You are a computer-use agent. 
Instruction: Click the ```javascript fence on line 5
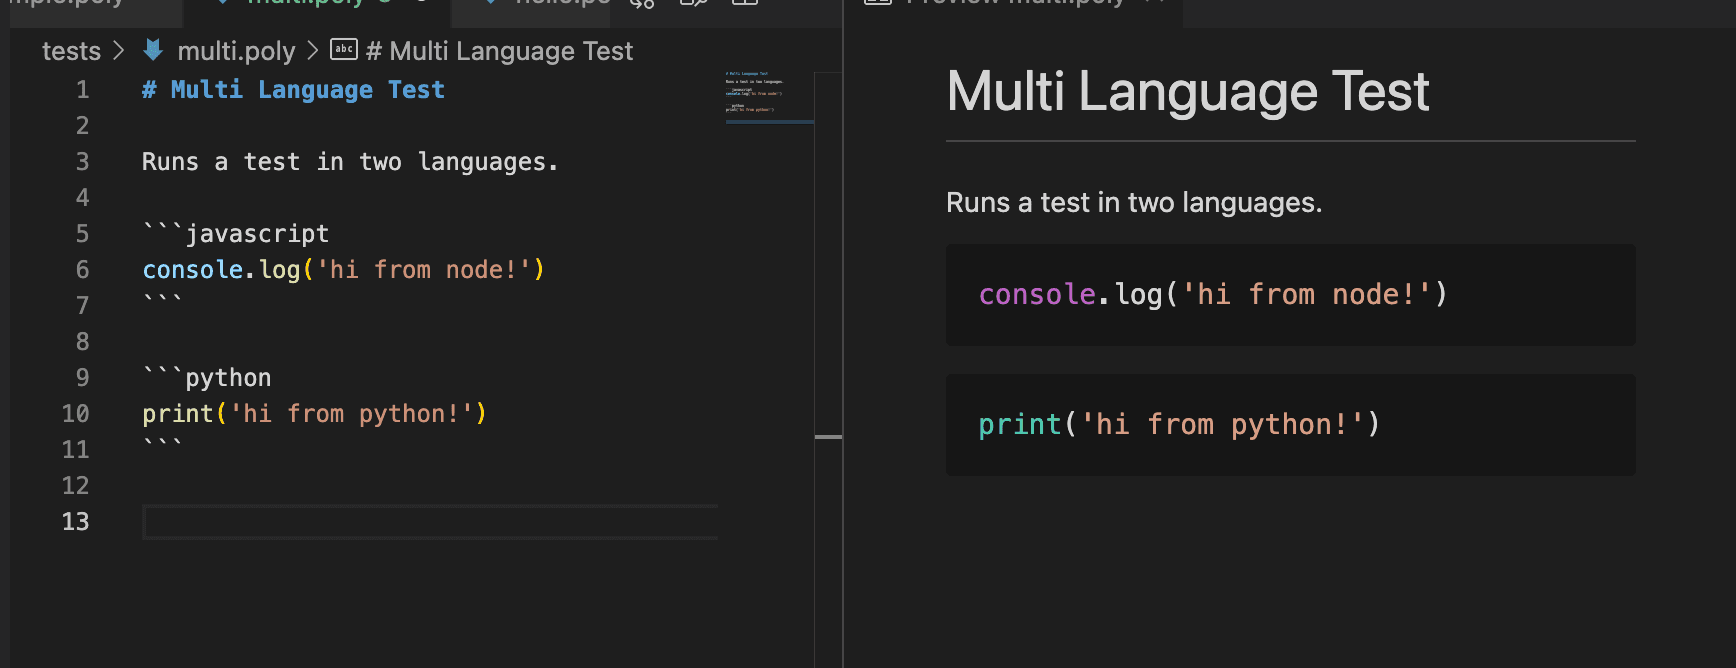pos(236,234)
